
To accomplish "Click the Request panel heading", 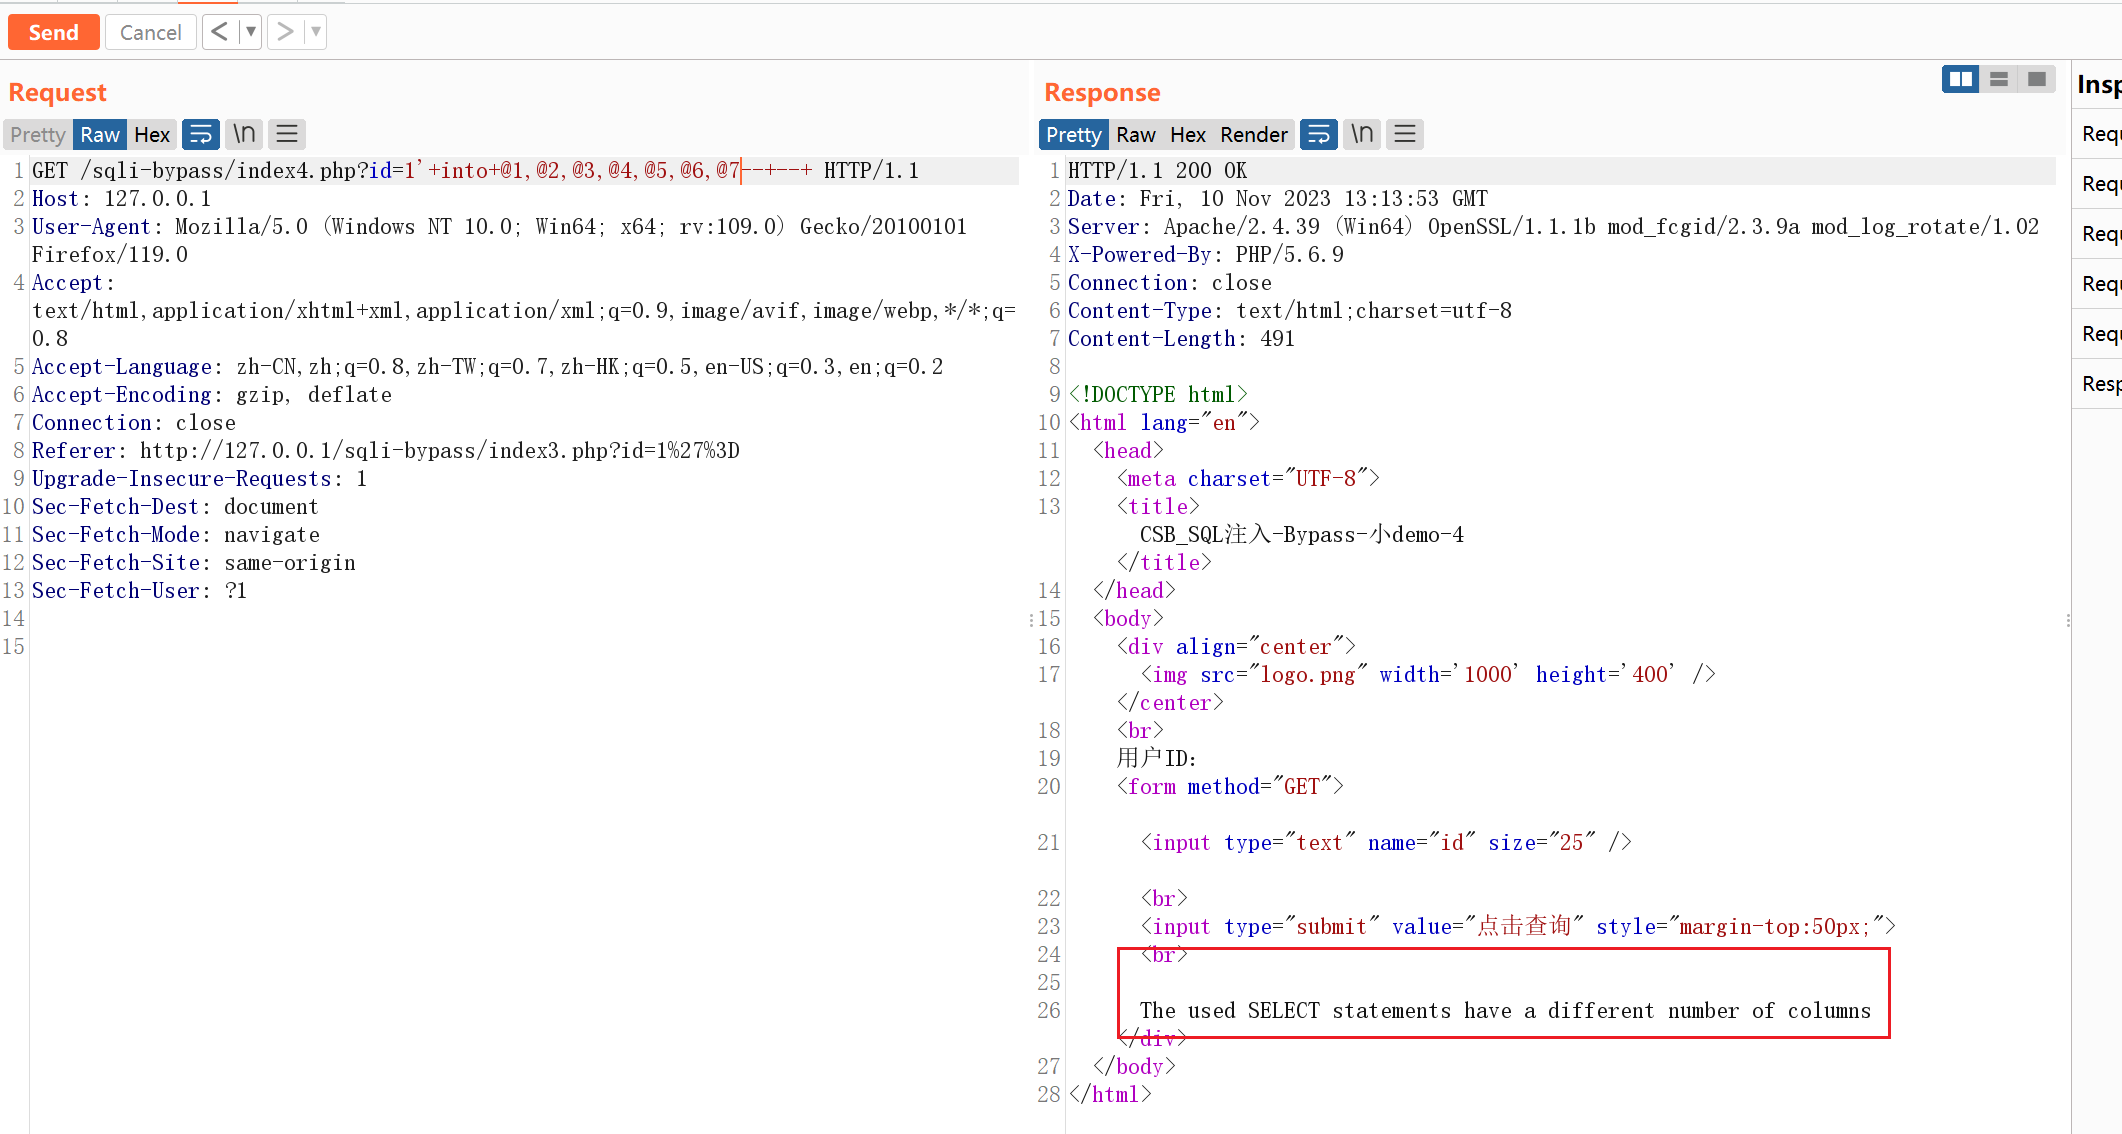I will tap(57, 92).
